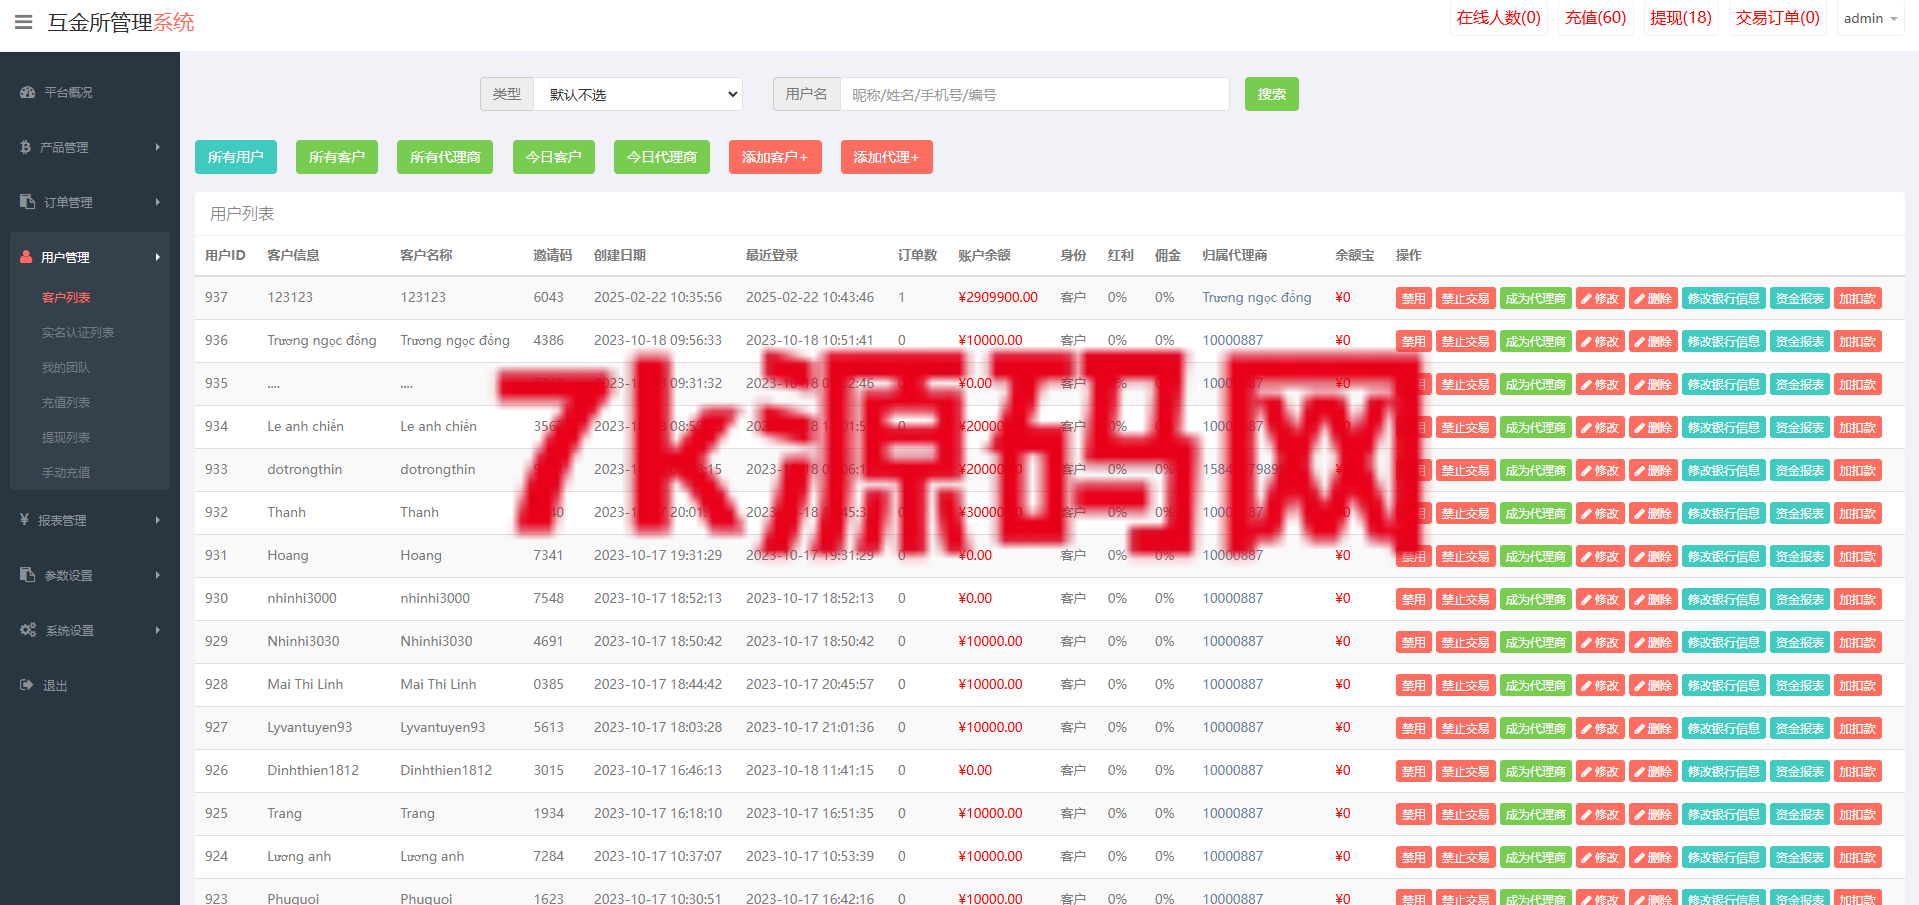
Task: Show 所有客户 filter
Action: tap(337, 157)
